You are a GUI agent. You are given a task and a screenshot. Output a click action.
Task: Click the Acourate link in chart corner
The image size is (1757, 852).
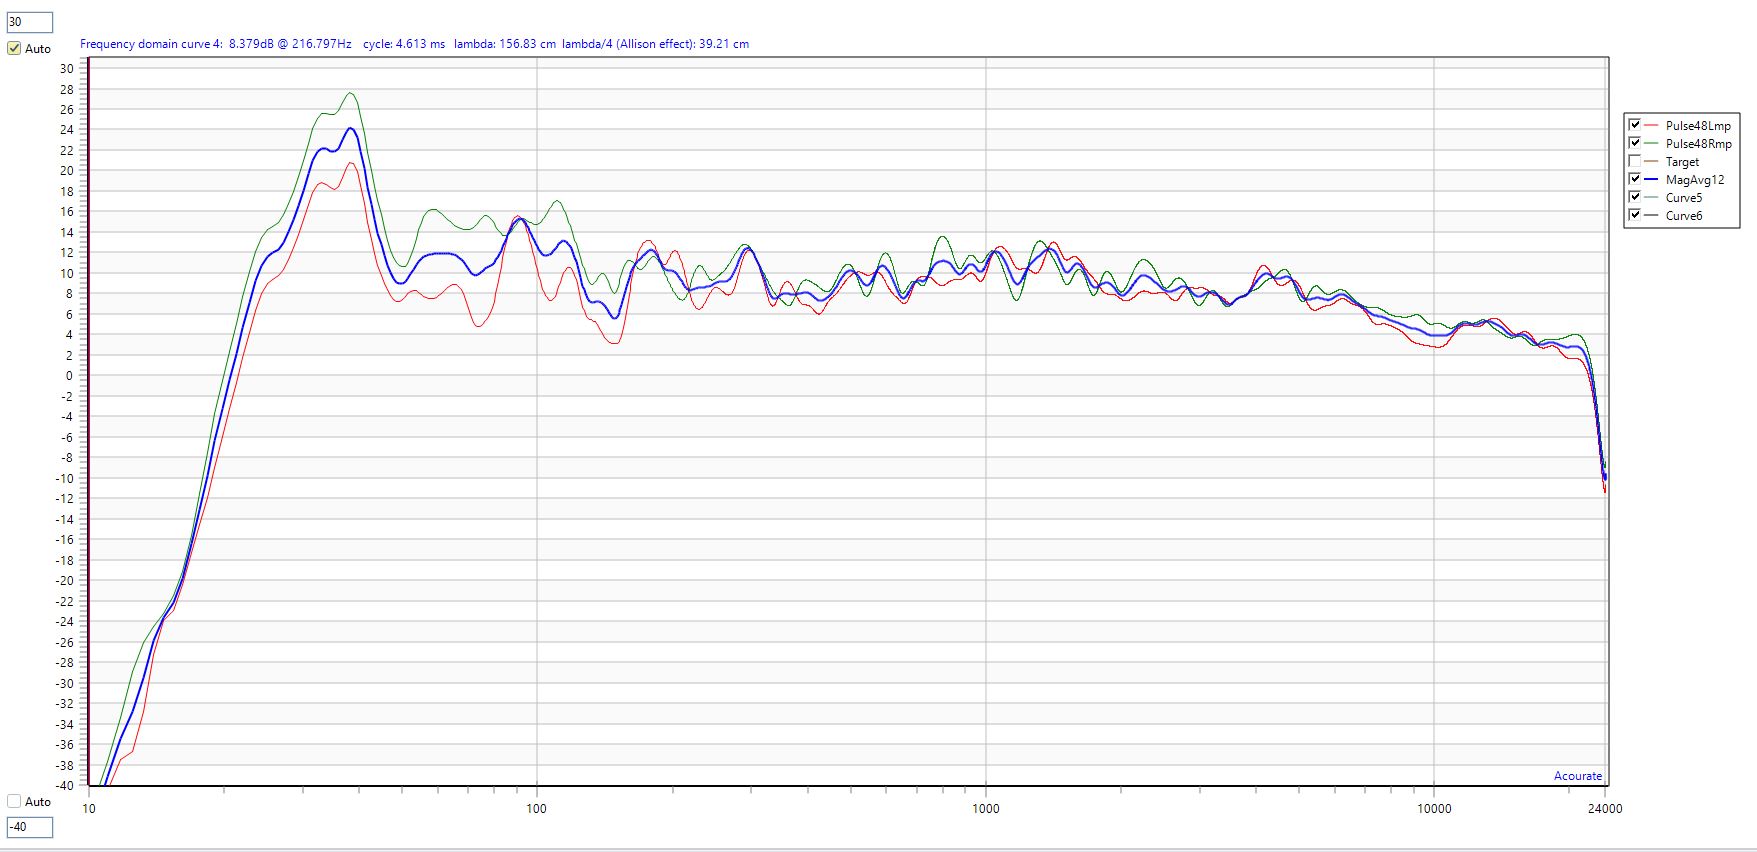(x=1578, y=776)
